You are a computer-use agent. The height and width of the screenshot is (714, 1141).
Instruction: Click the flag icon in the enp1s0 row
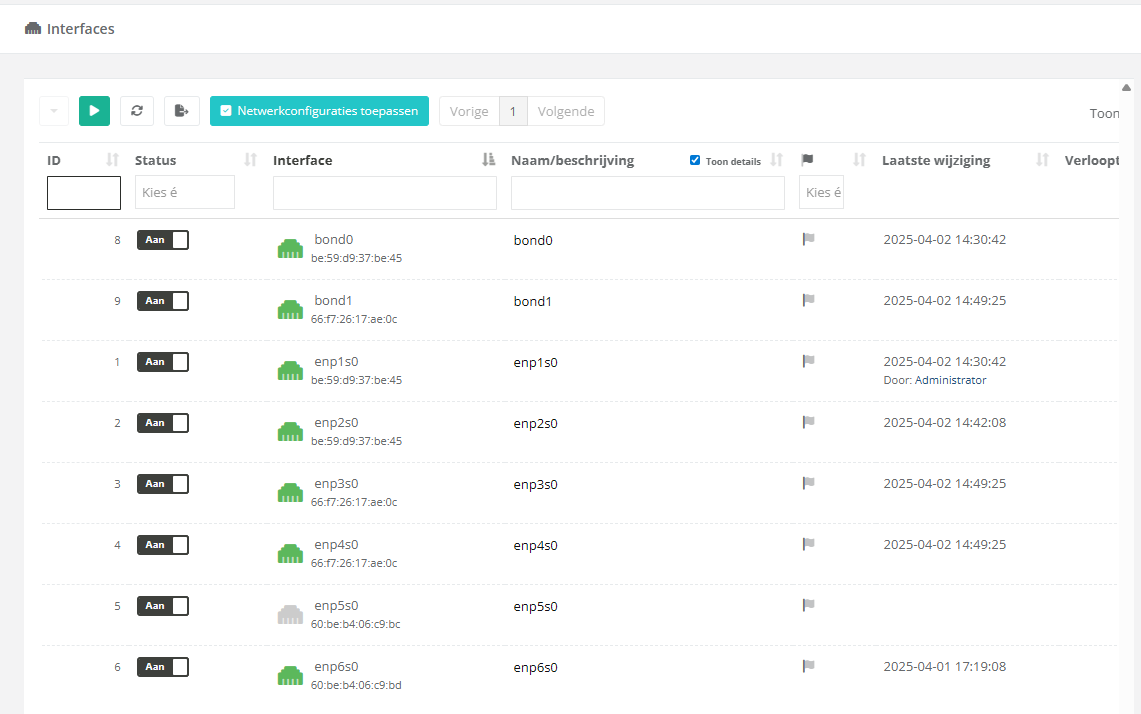[808, 361]
